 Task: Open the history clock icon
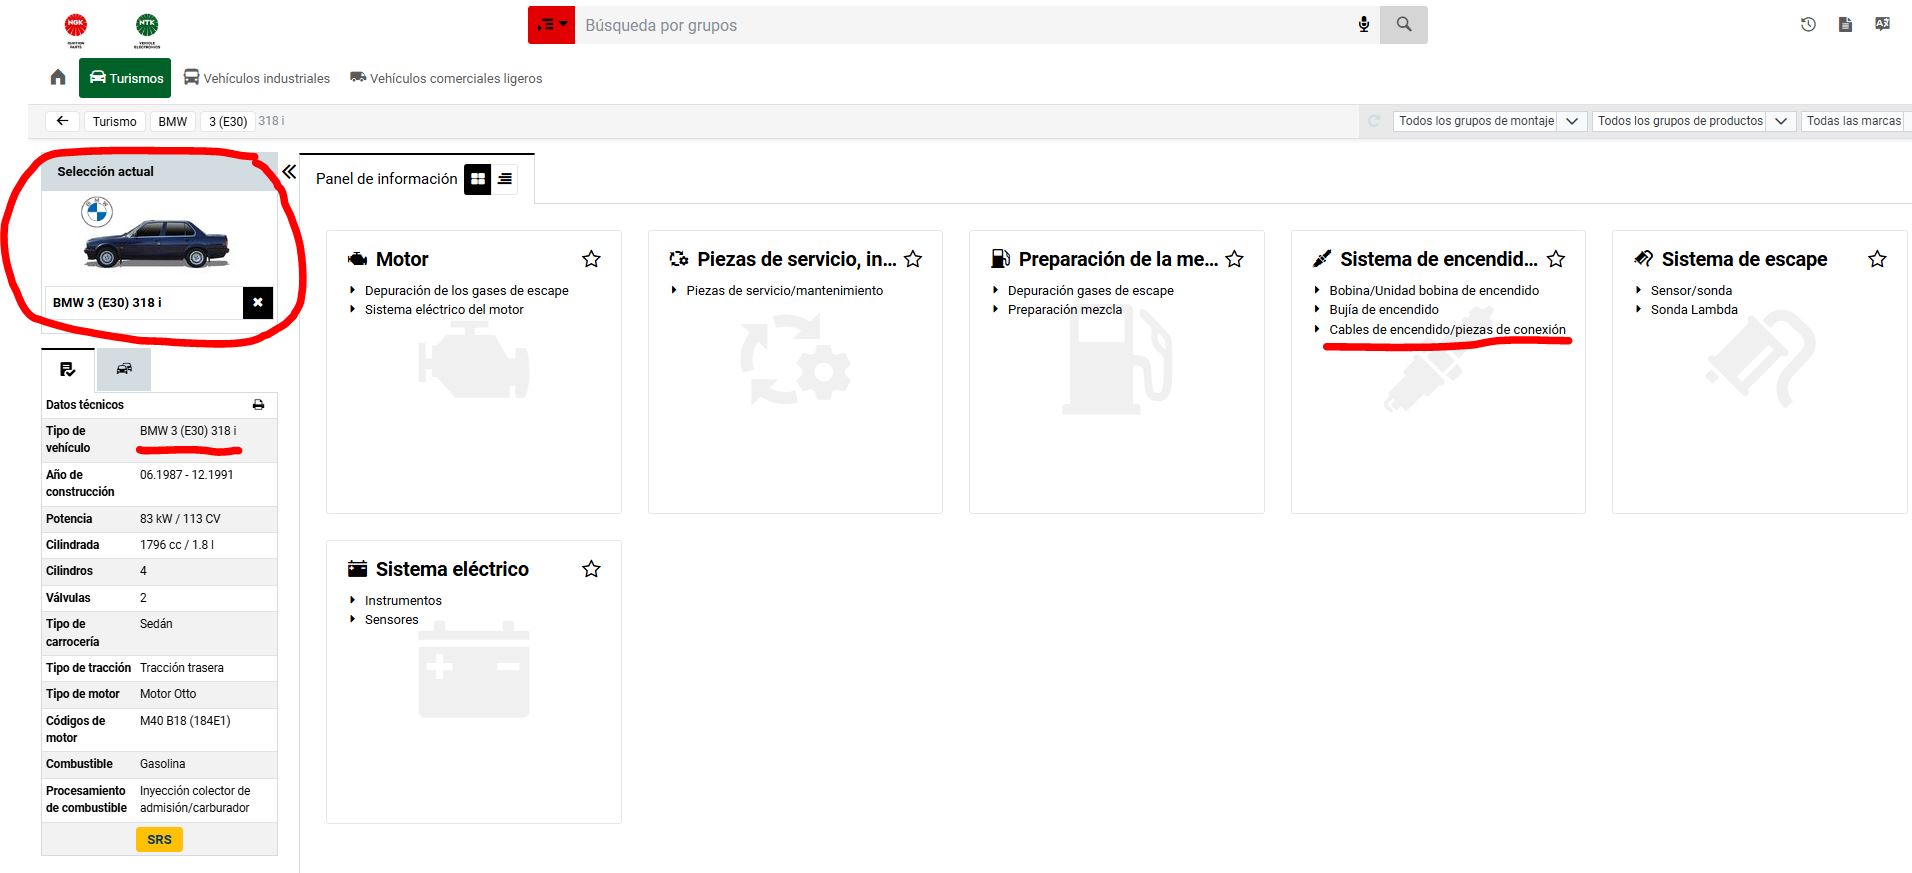[x=1808, y=25]
